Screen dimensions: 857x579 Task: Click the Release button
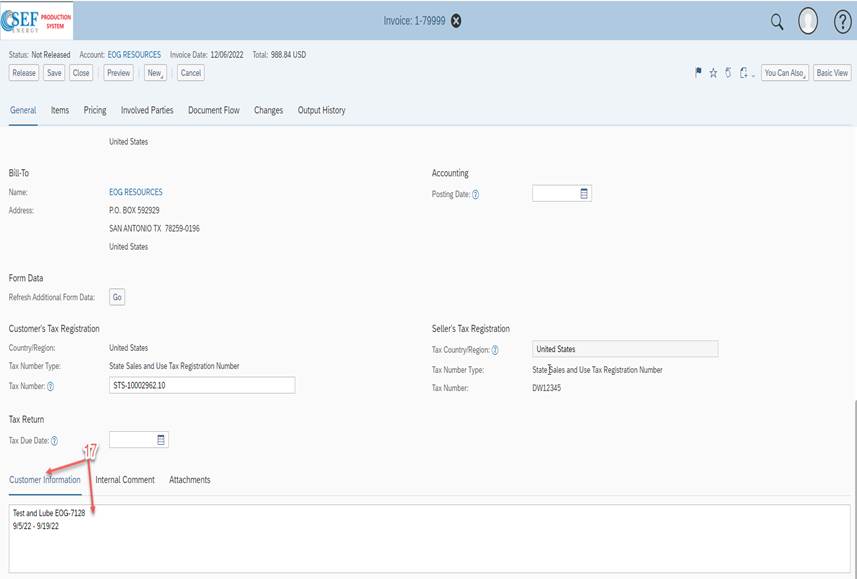click(x=22, y=72)
